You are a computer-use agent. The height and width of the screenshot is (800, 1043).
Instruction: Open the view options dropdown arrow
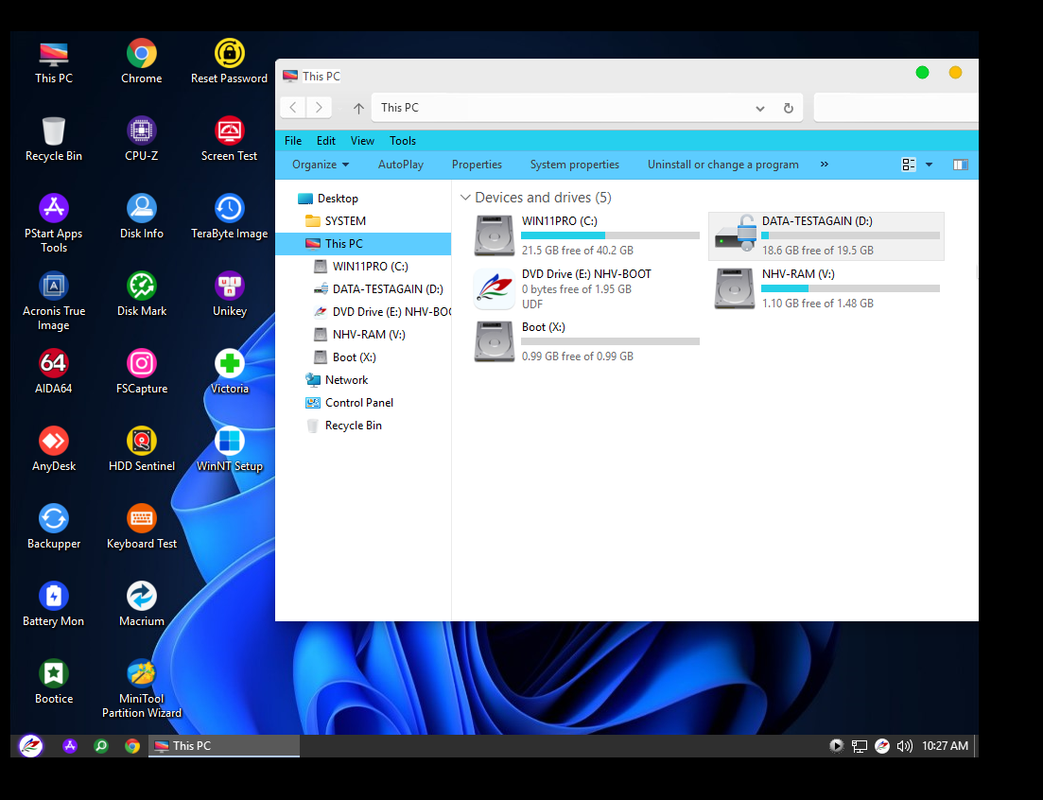(x=929, y=164)
